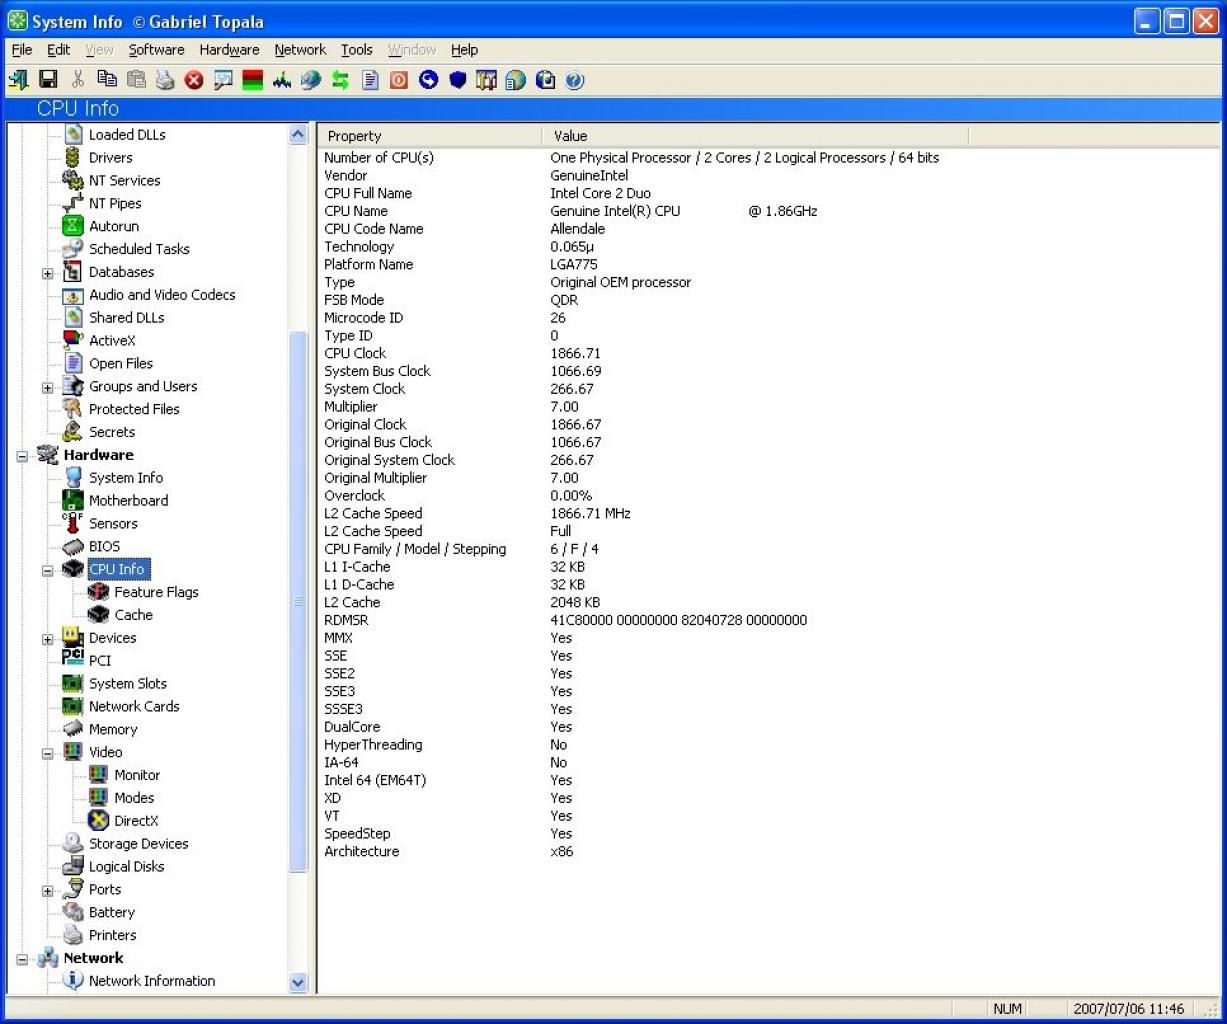Click the Save floppy disk toolbar icon
The height and width of the screenshot is (1024, 1227).
pos(47,80)
